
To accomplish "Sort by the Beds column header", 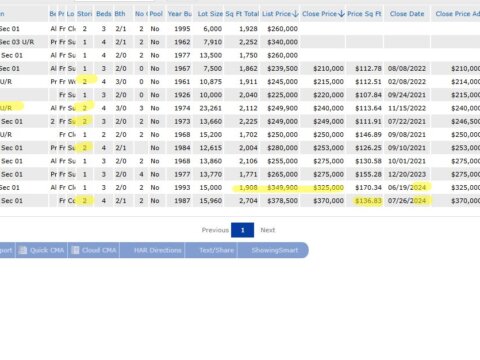I will [x=104, y=14].
